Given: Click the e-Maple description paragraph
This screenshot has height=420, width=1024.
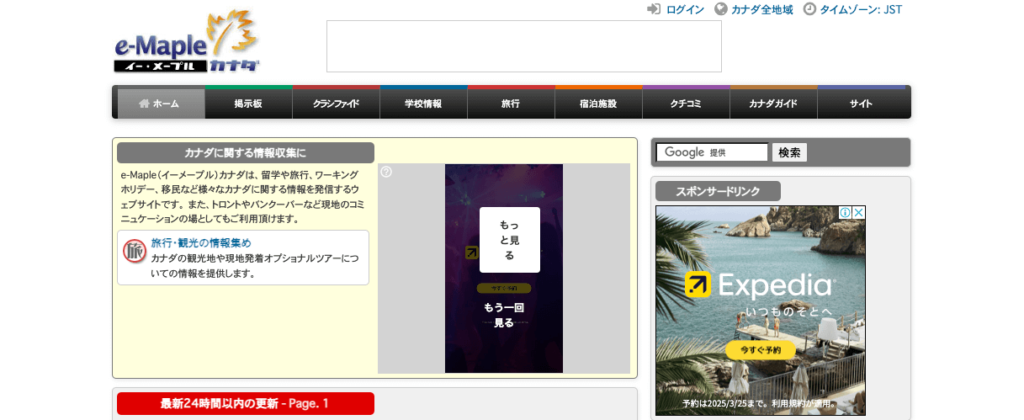Looking at the screenshot, I should pos(241,197).
